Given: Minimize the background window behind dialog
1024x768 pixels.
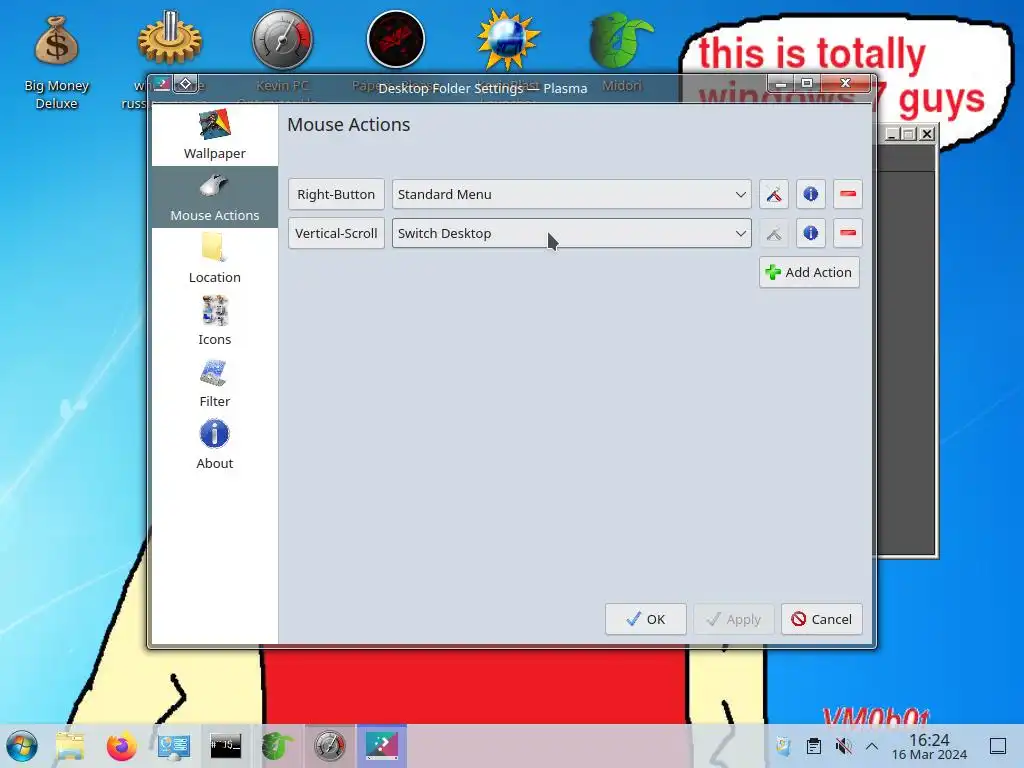Looking at the screenshot, I should point(892,134).
